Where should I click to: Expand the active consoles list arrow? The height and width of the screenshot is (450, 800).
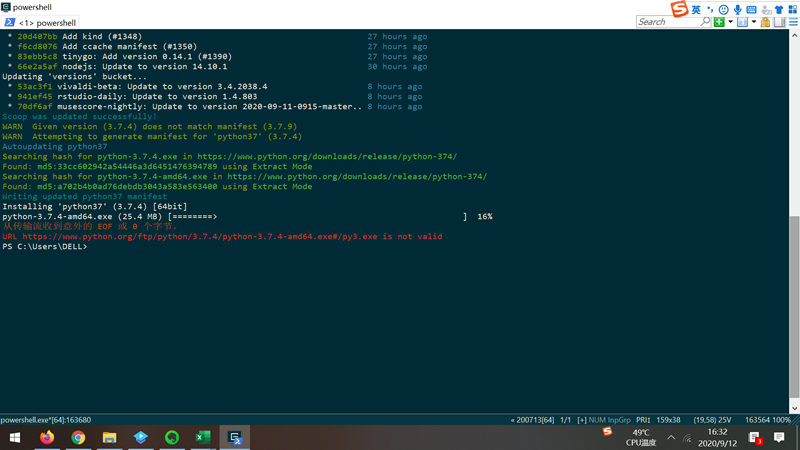pyautogui.click(x=754, y=22)
